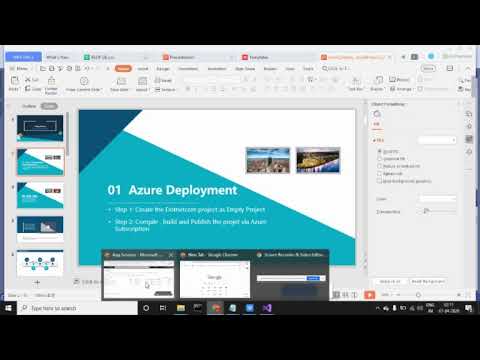Select the Solid fill radio button
This screenshot has height=360, width=480.
click(379, 151)
